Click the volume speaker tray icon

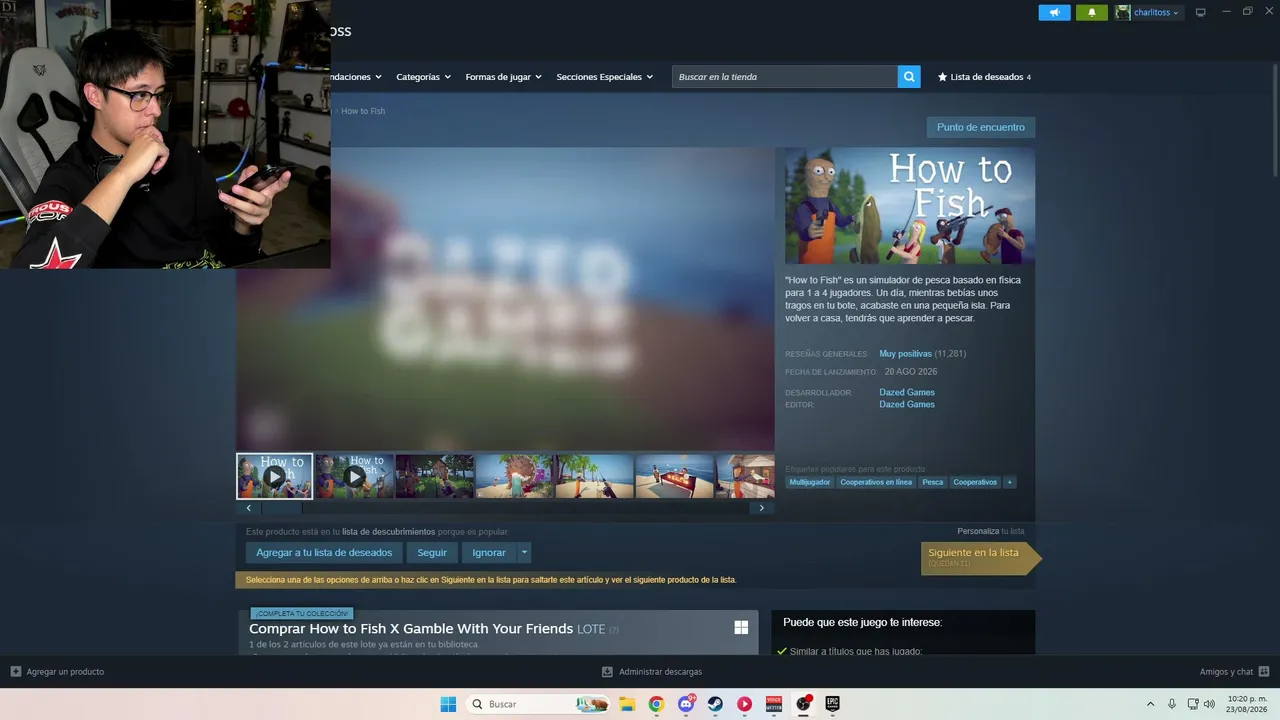coord(1209,704)
